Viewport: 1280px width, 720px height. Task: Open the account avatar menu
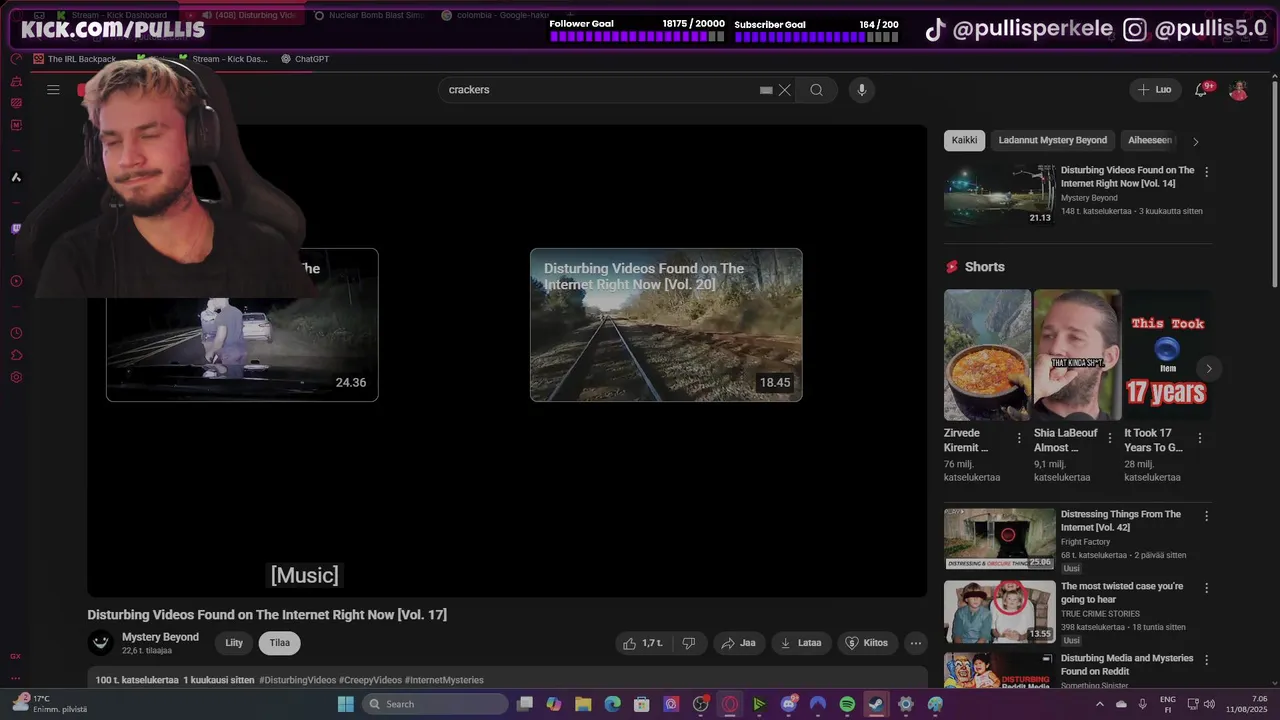pos(1238,90)
